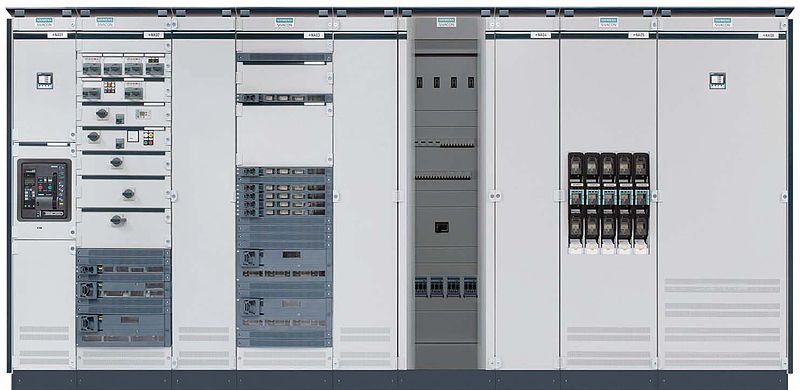Turn the topmost rotary switch in the +NA02 cabinet

coord(102,113)
